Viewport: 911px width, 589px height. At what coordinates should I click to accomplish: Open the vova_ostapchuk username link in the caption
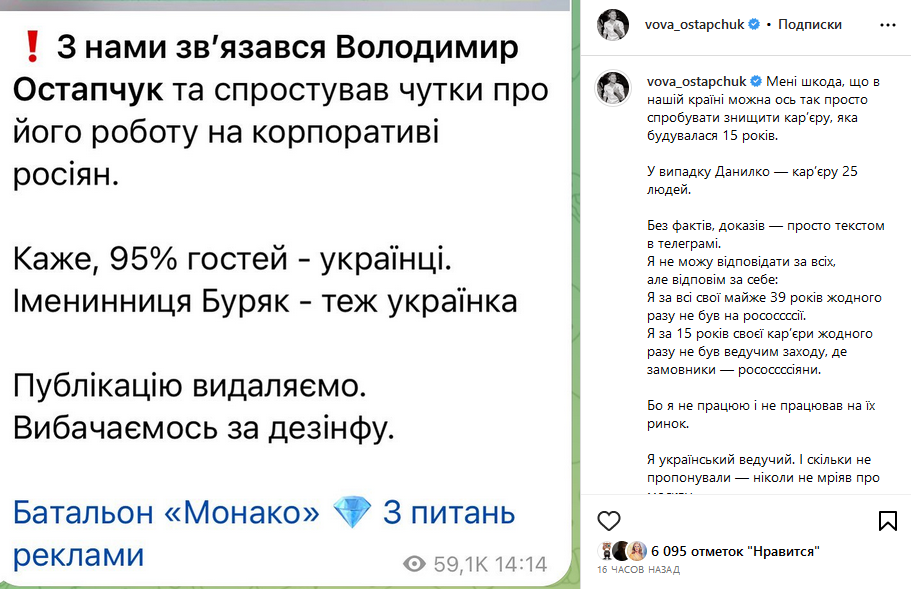[696, 80]
